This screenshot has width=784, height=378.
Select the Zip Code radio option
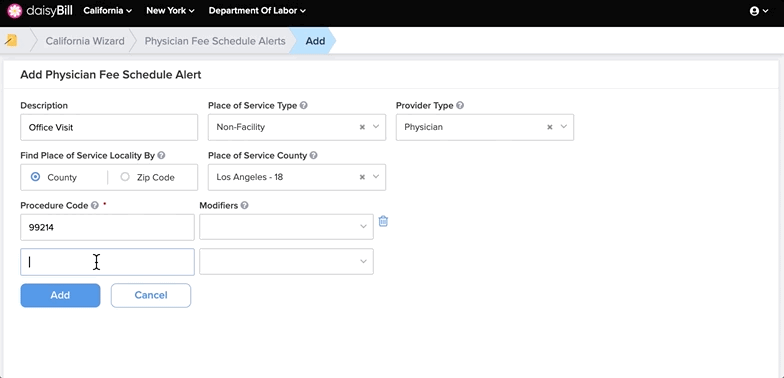(125, 177)
